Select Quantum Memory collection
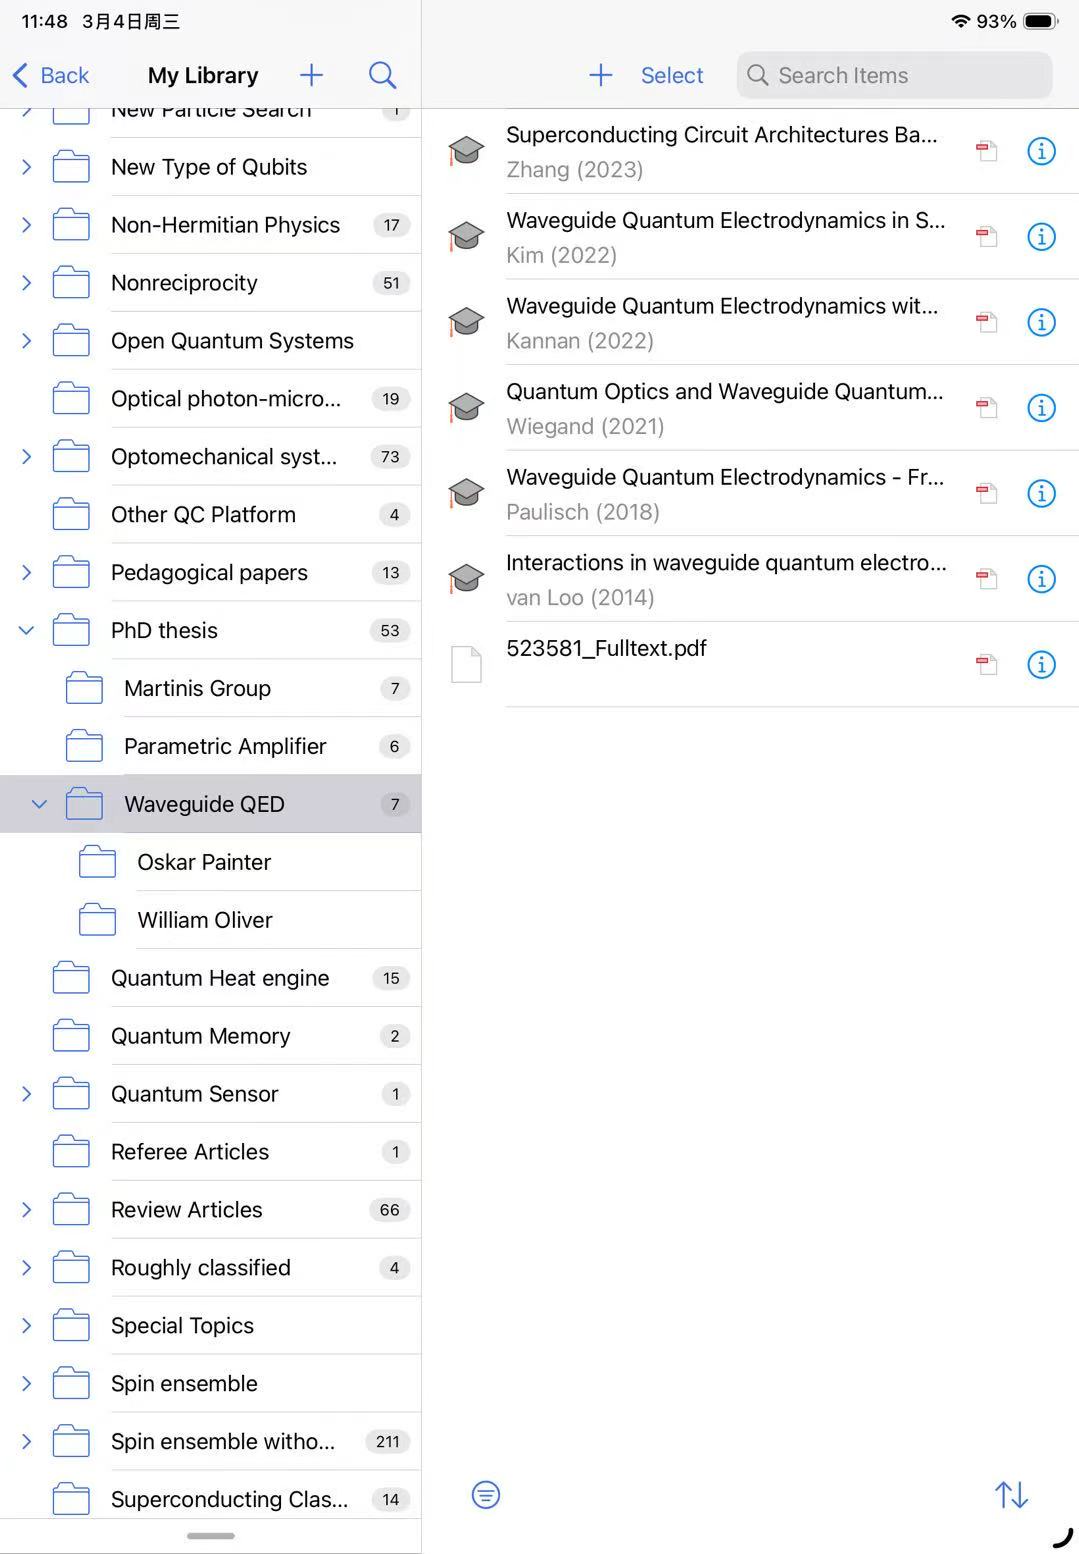Screen dimensions: 1079x1554 [210, 1036]
